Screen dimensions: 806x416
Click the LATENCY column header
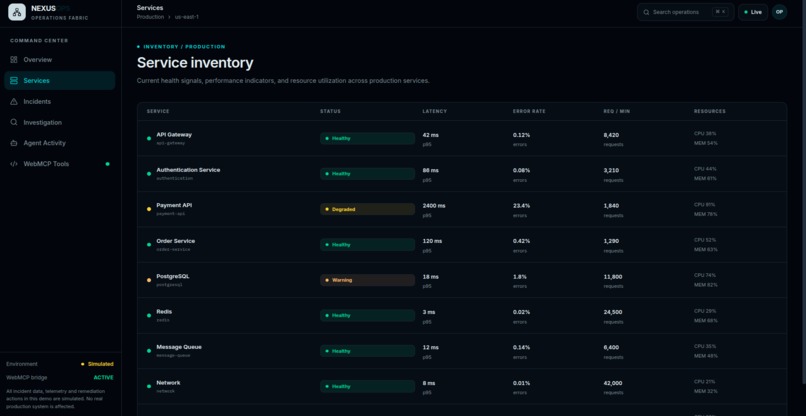pos(435,112)
